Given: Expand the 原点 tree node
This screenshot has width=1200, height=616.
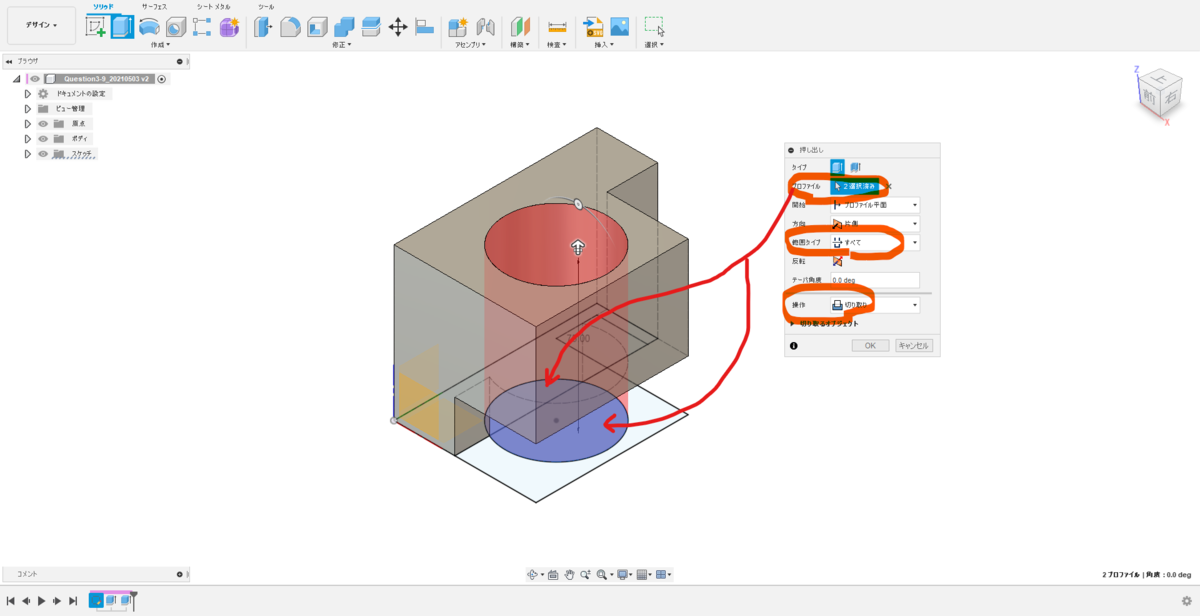Looking at the screenshot, I should tap(28, 124).
